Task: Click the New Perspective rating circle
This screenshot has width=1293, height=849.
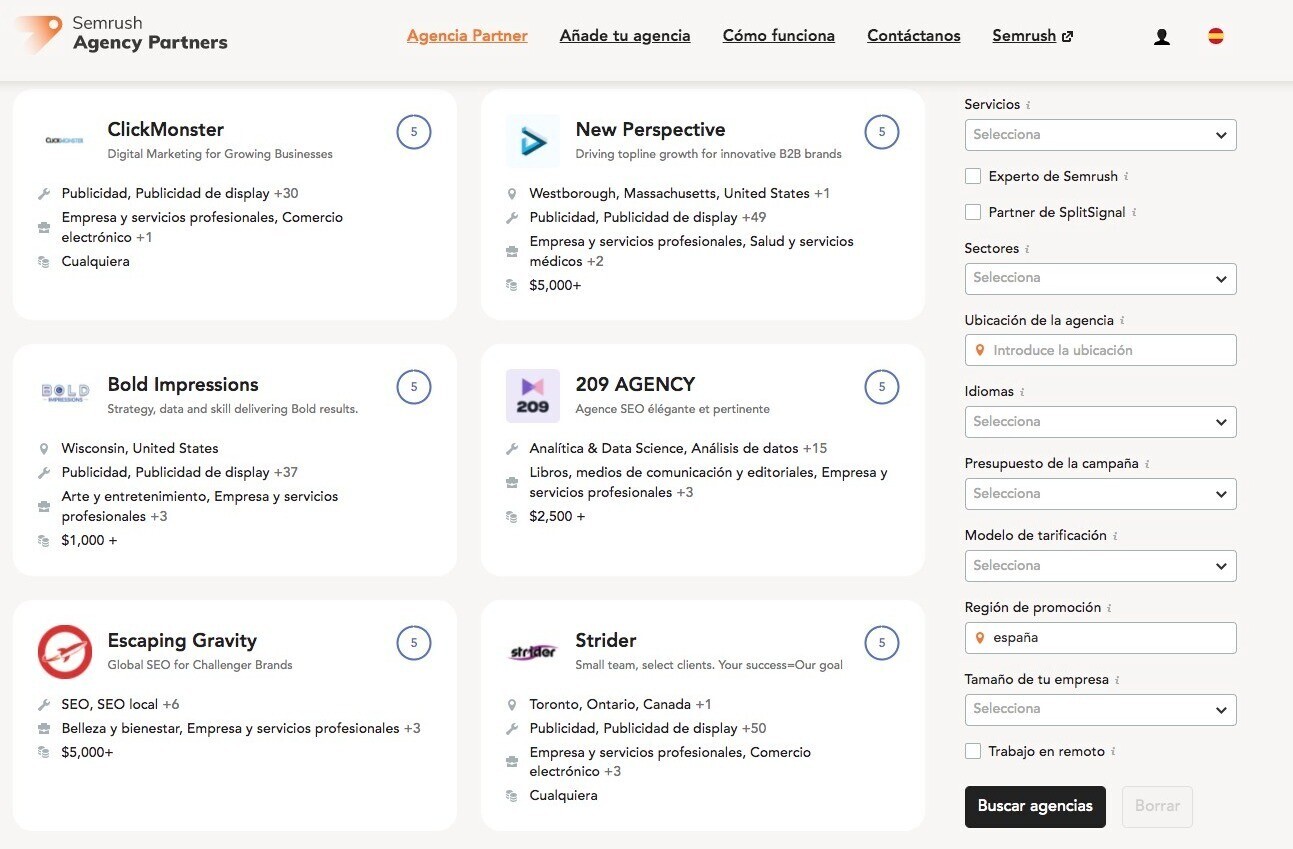Action: coord(882,132)
